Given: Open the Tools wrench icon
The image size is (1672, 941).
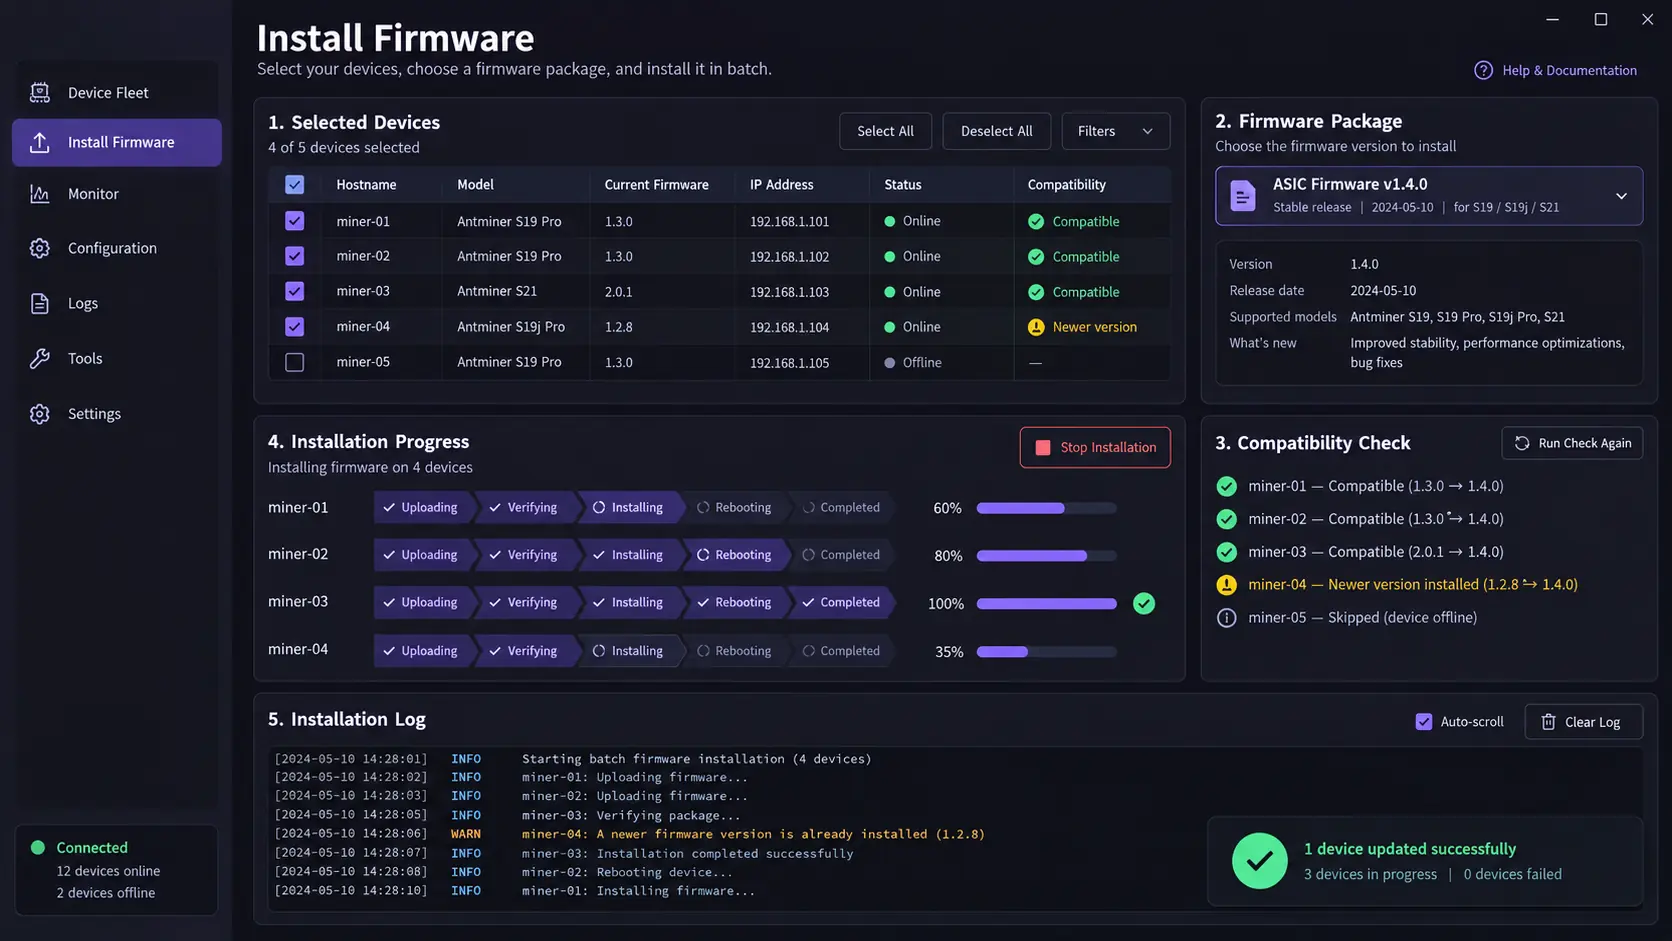Looking at the screenshot, I should click(40, 359).
